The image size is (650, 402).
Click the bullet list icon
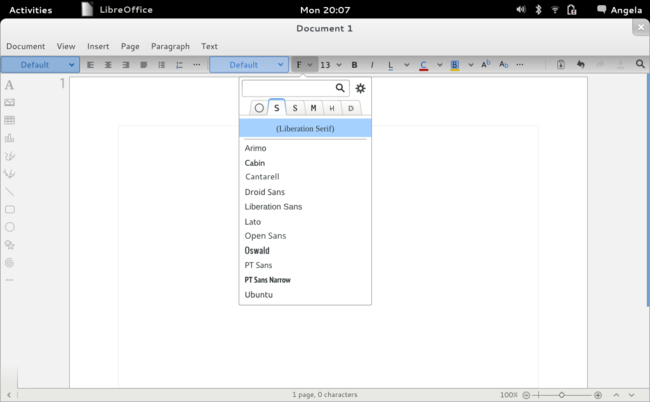tap(162, 65)
